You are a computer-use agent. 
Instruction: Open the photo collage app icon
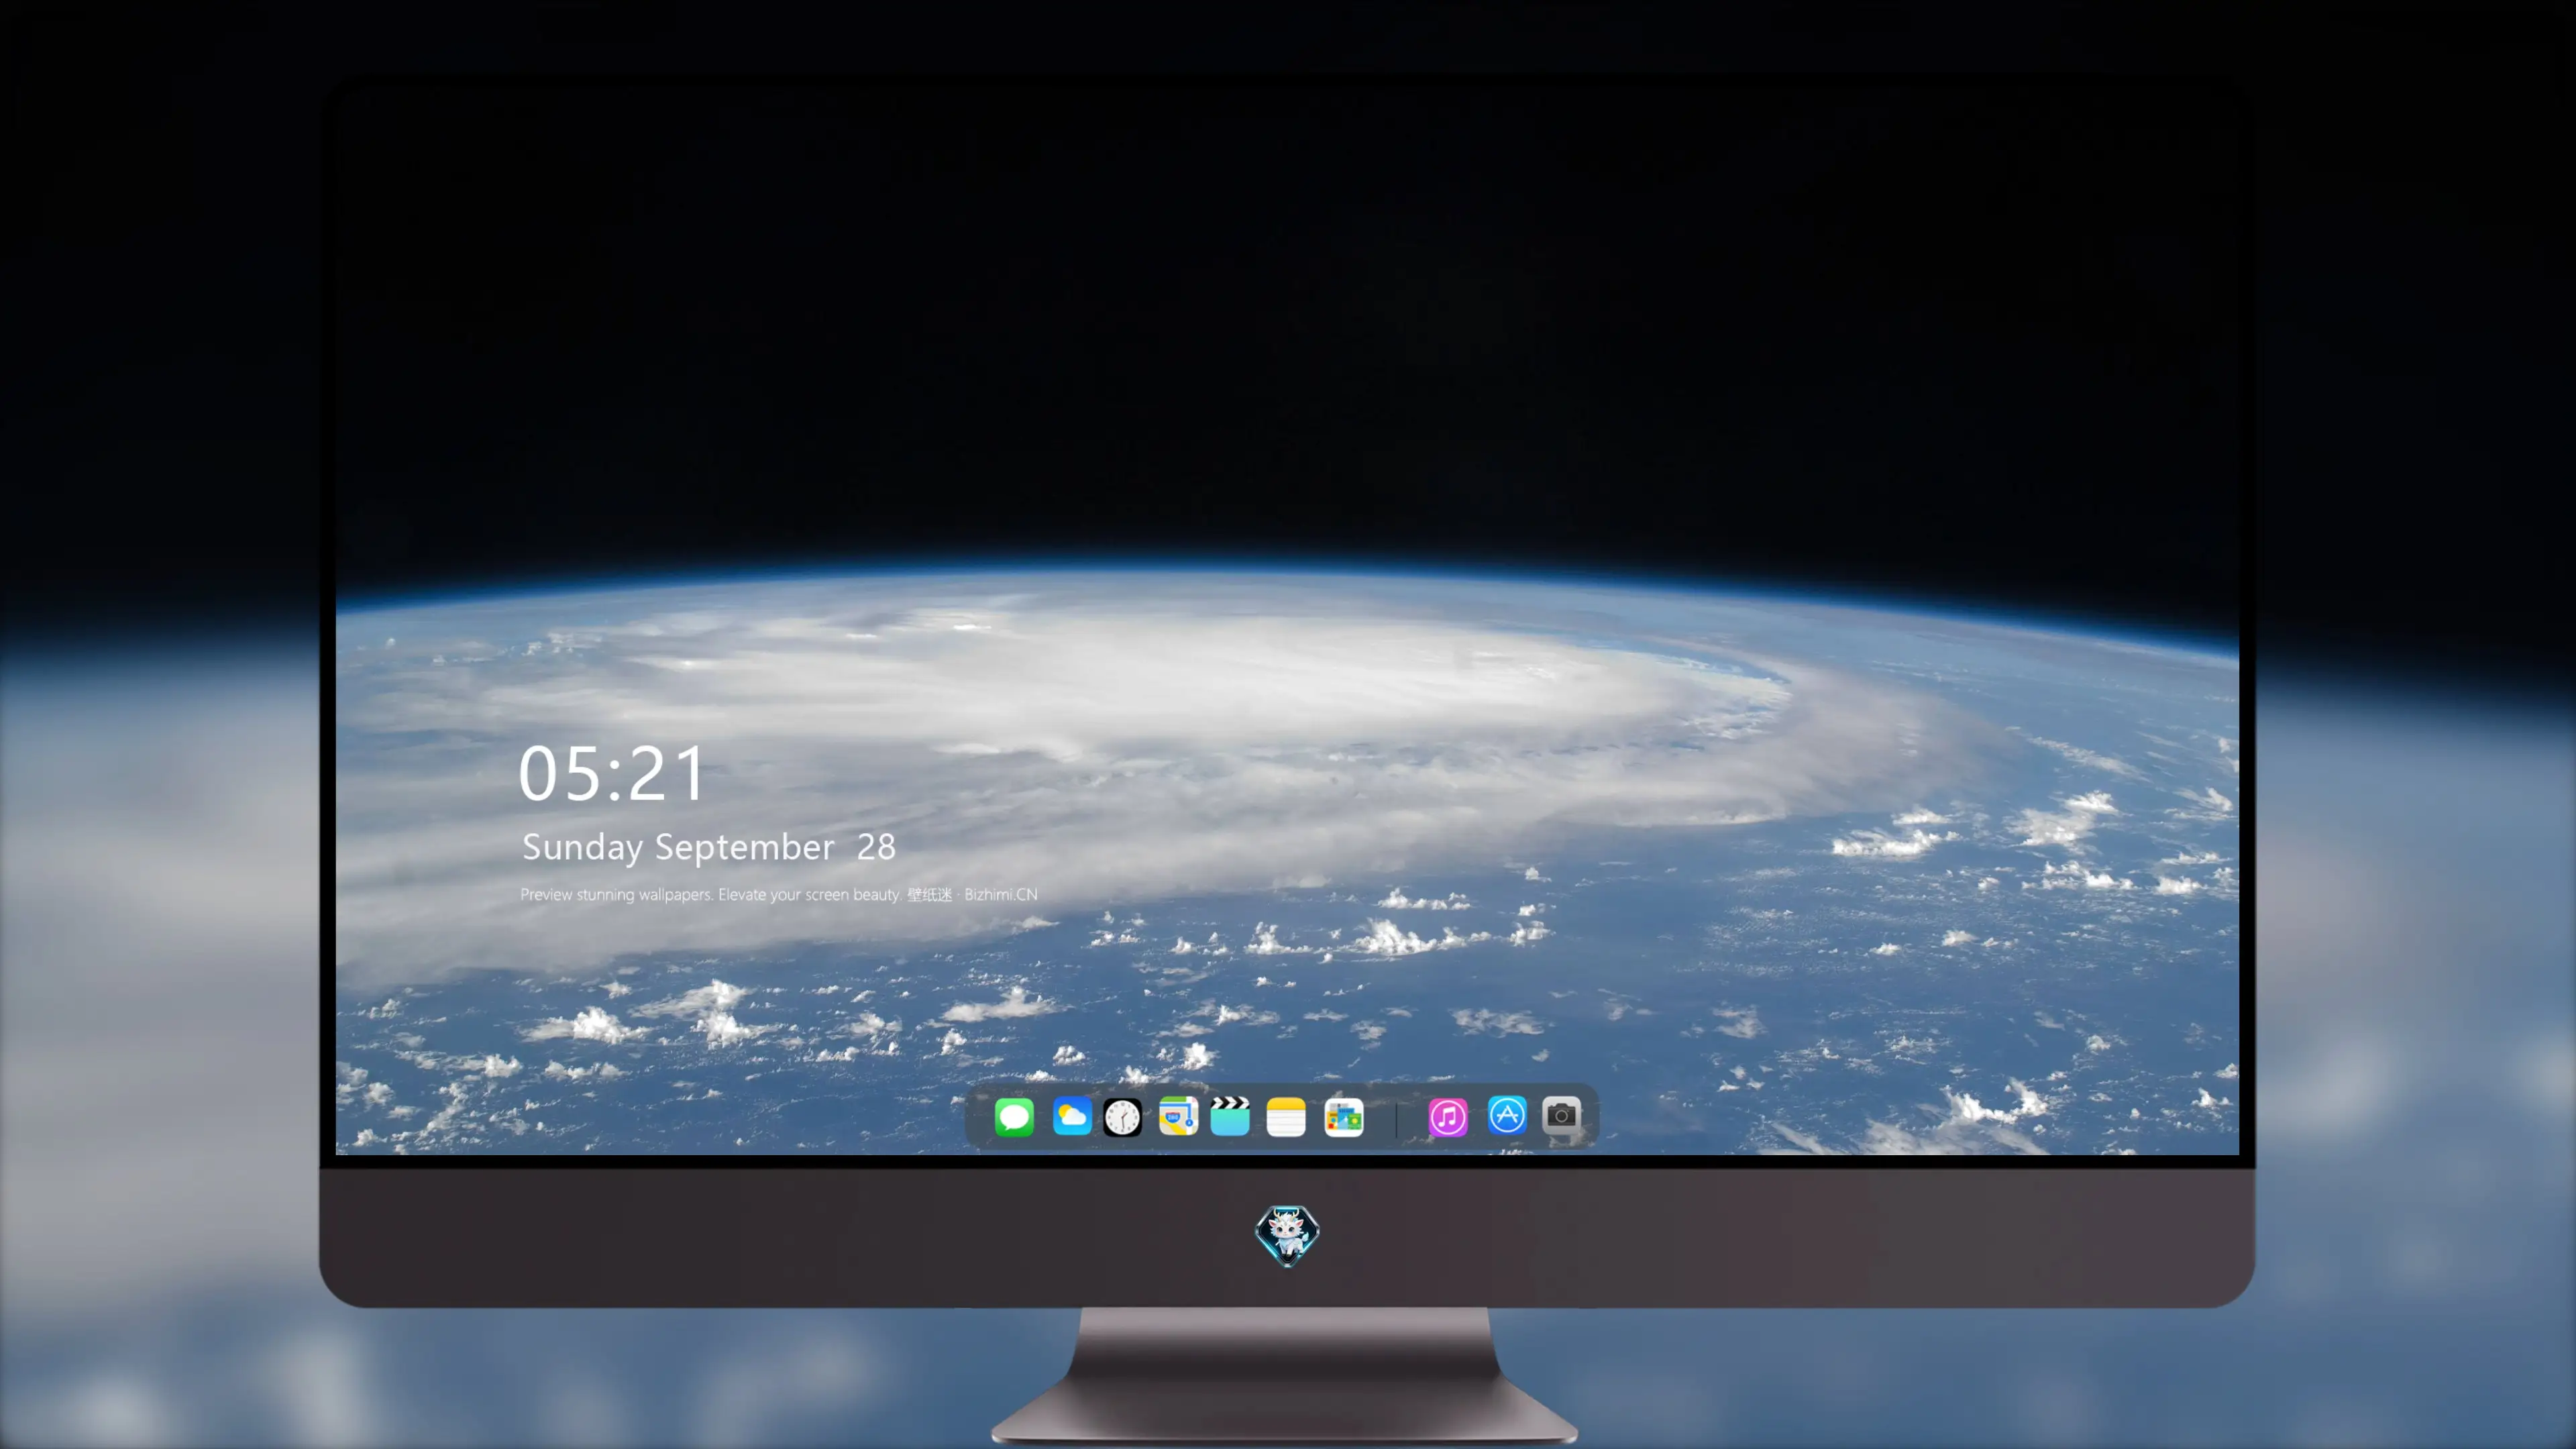click(1344, 1117)
